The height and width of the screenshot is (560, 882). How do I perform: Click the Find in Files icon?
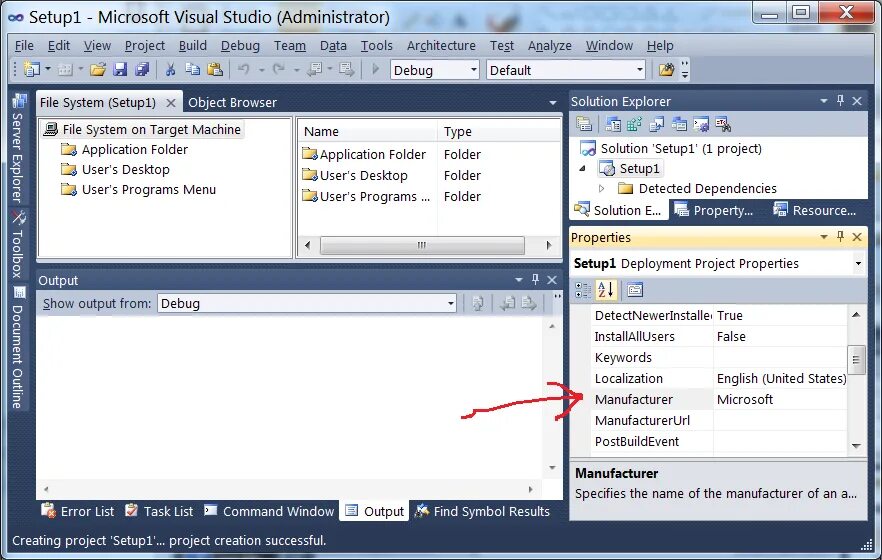(667, 70)
